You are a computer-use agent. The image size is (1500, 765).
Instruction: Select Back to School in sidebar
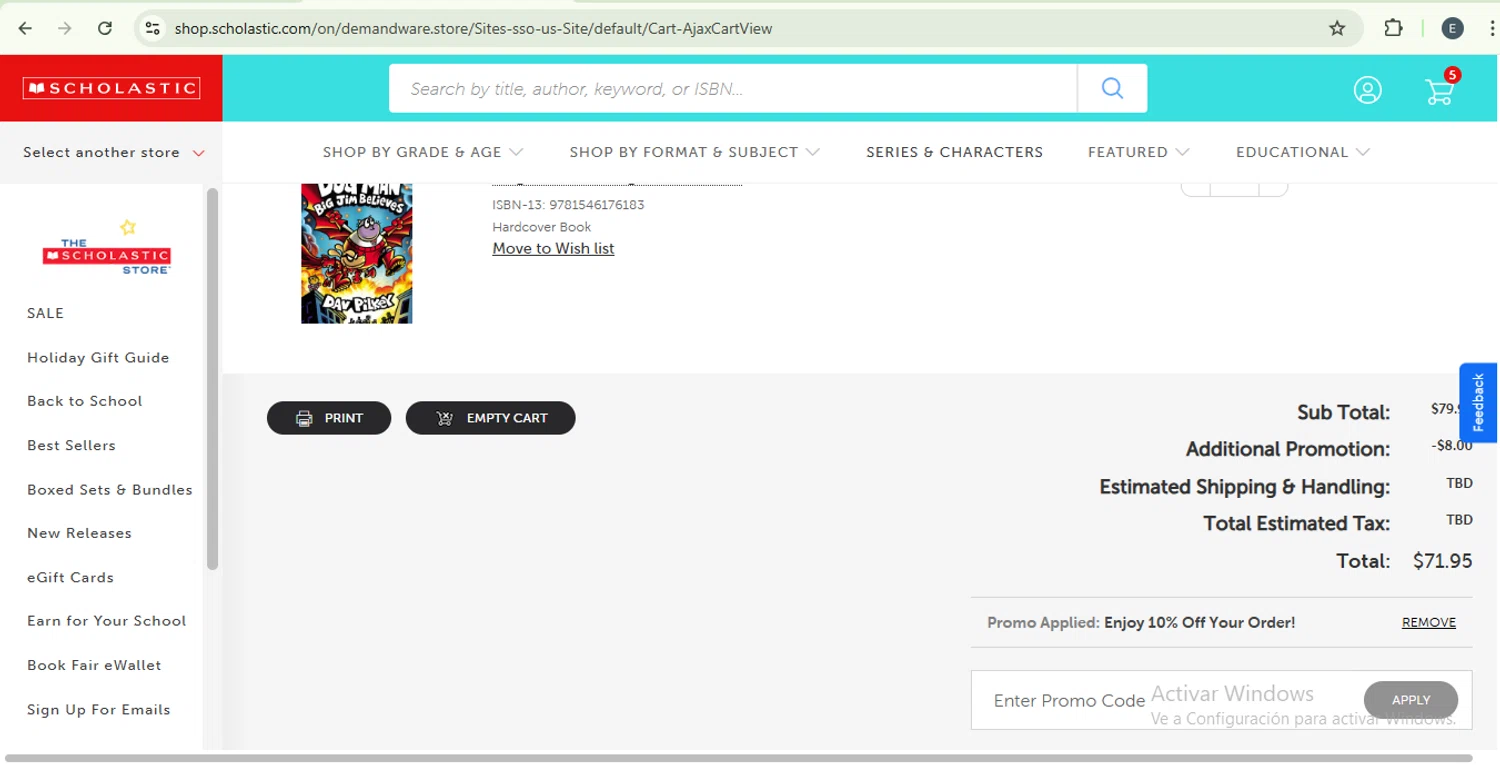85,401
